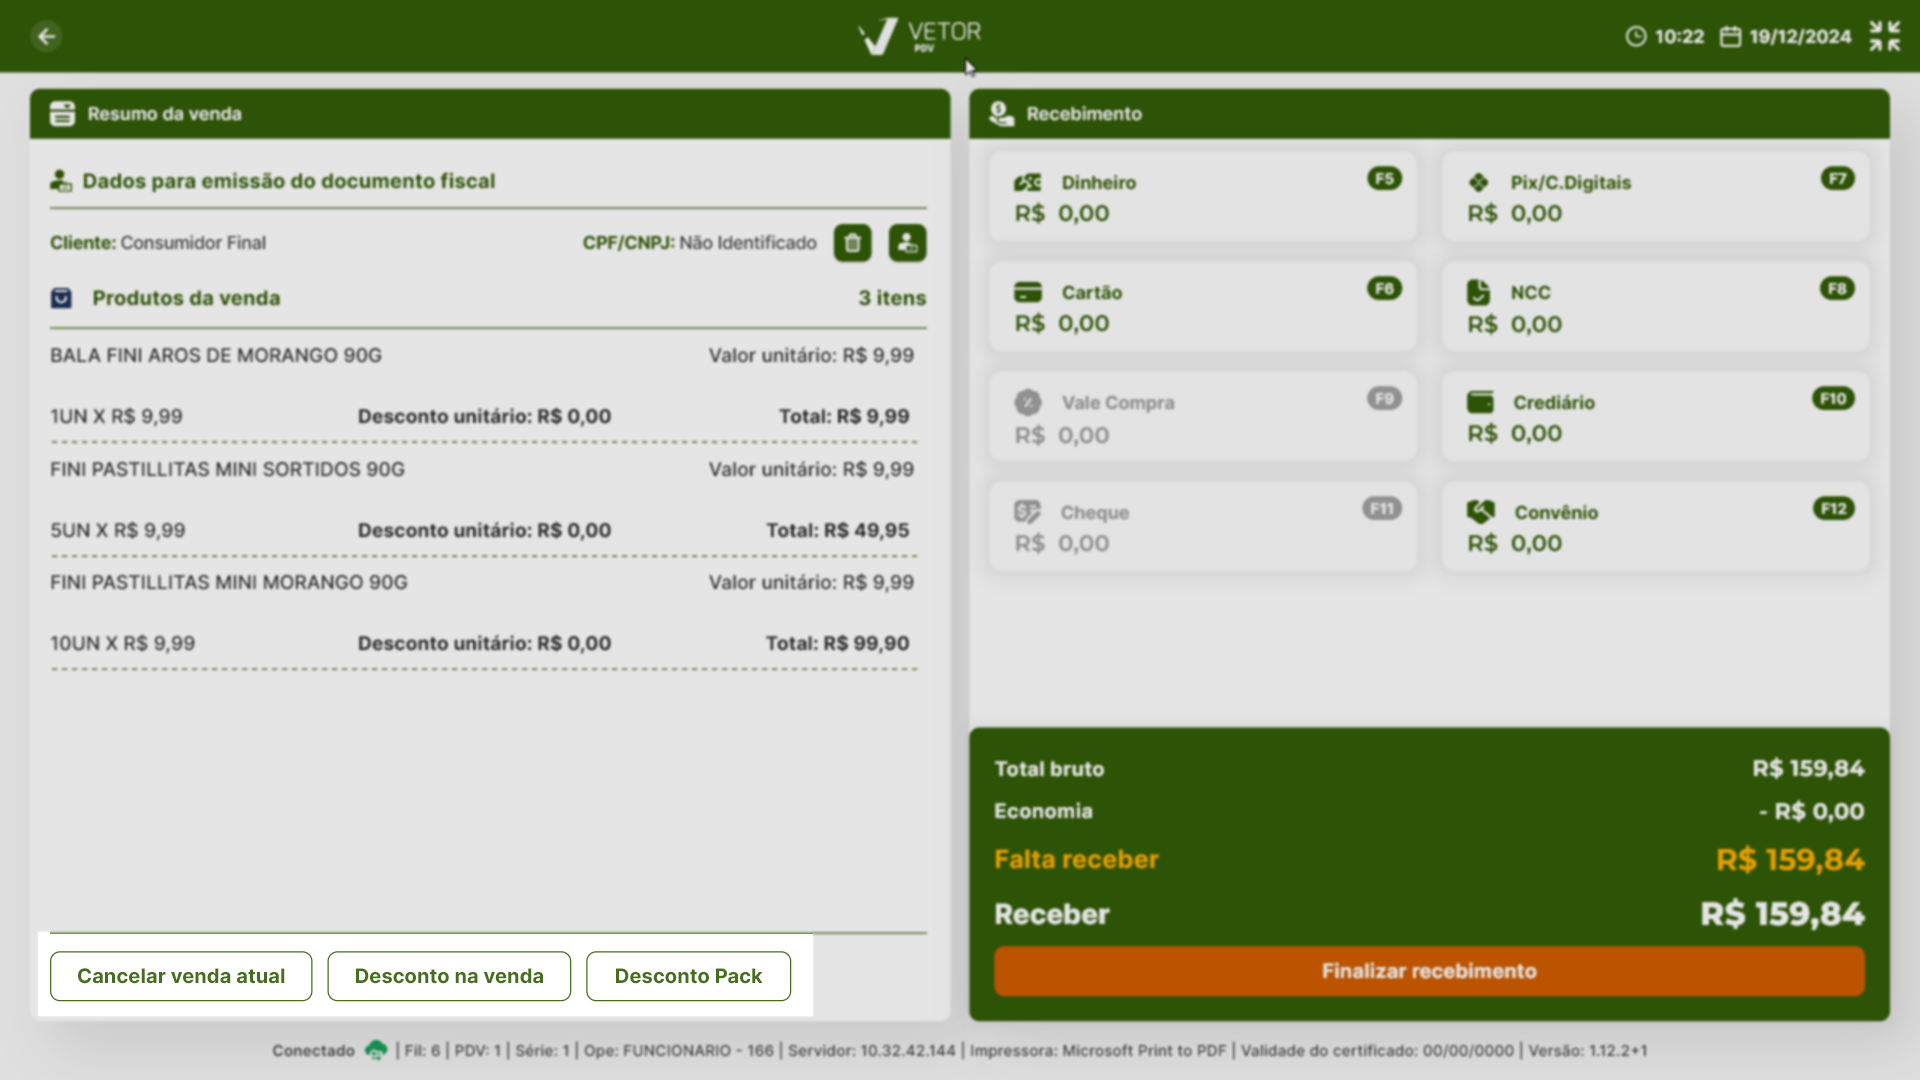Click the Recebimento panel icon
This screenshot has height=1080, width=1920.
(1001, 114)
